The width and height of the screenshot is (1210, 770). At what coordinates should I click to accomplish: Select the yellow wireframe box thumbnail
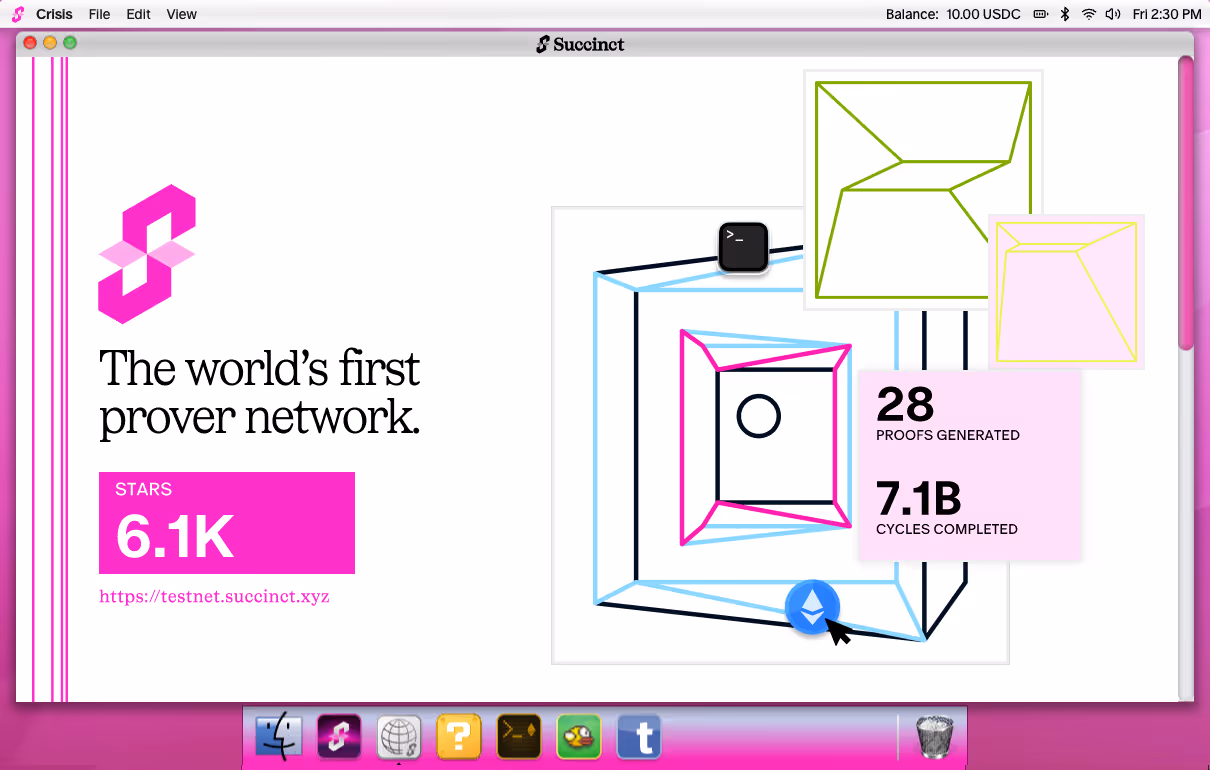[x=1066, y=291]
